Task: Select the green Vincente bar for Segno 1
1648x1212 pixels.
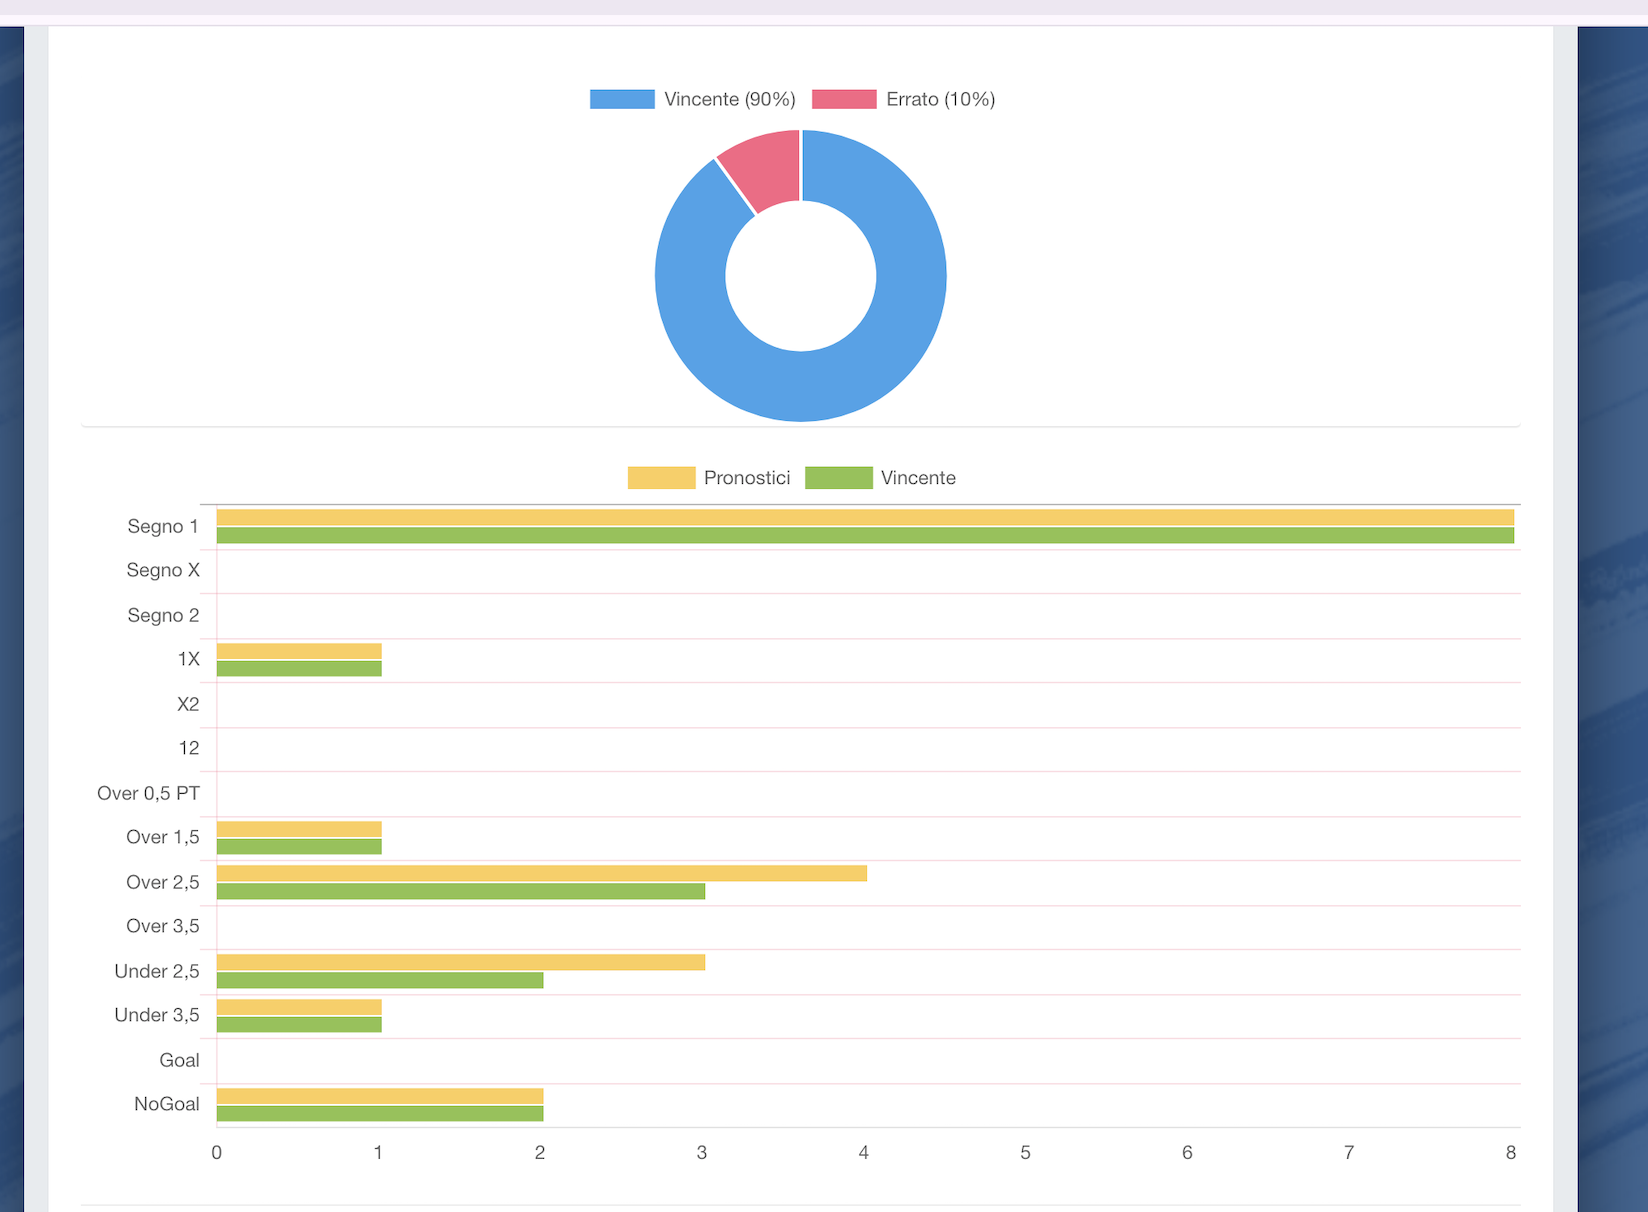Action: click(865, 536)
